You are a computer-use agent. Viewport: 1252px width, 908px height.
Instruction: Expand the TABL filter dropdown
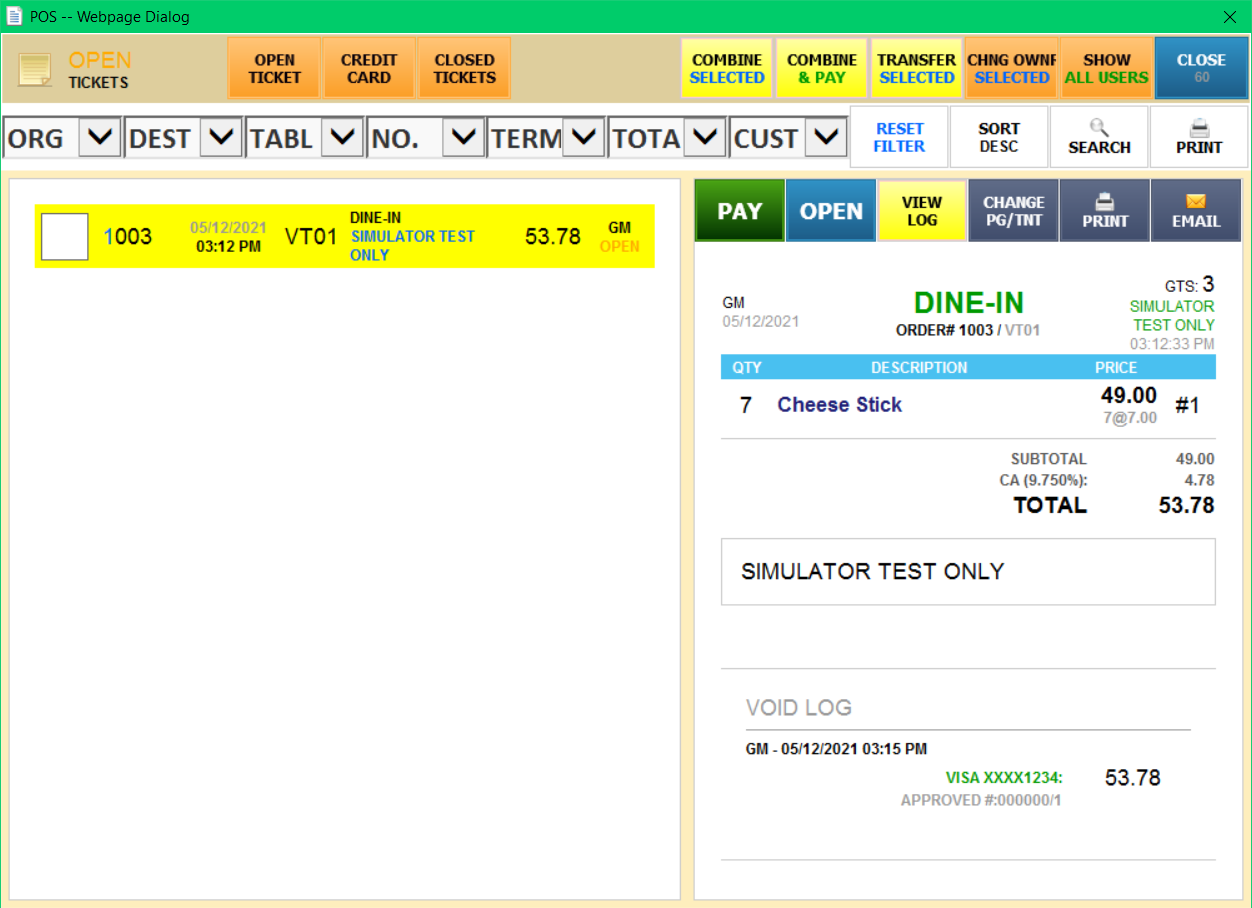342,137
